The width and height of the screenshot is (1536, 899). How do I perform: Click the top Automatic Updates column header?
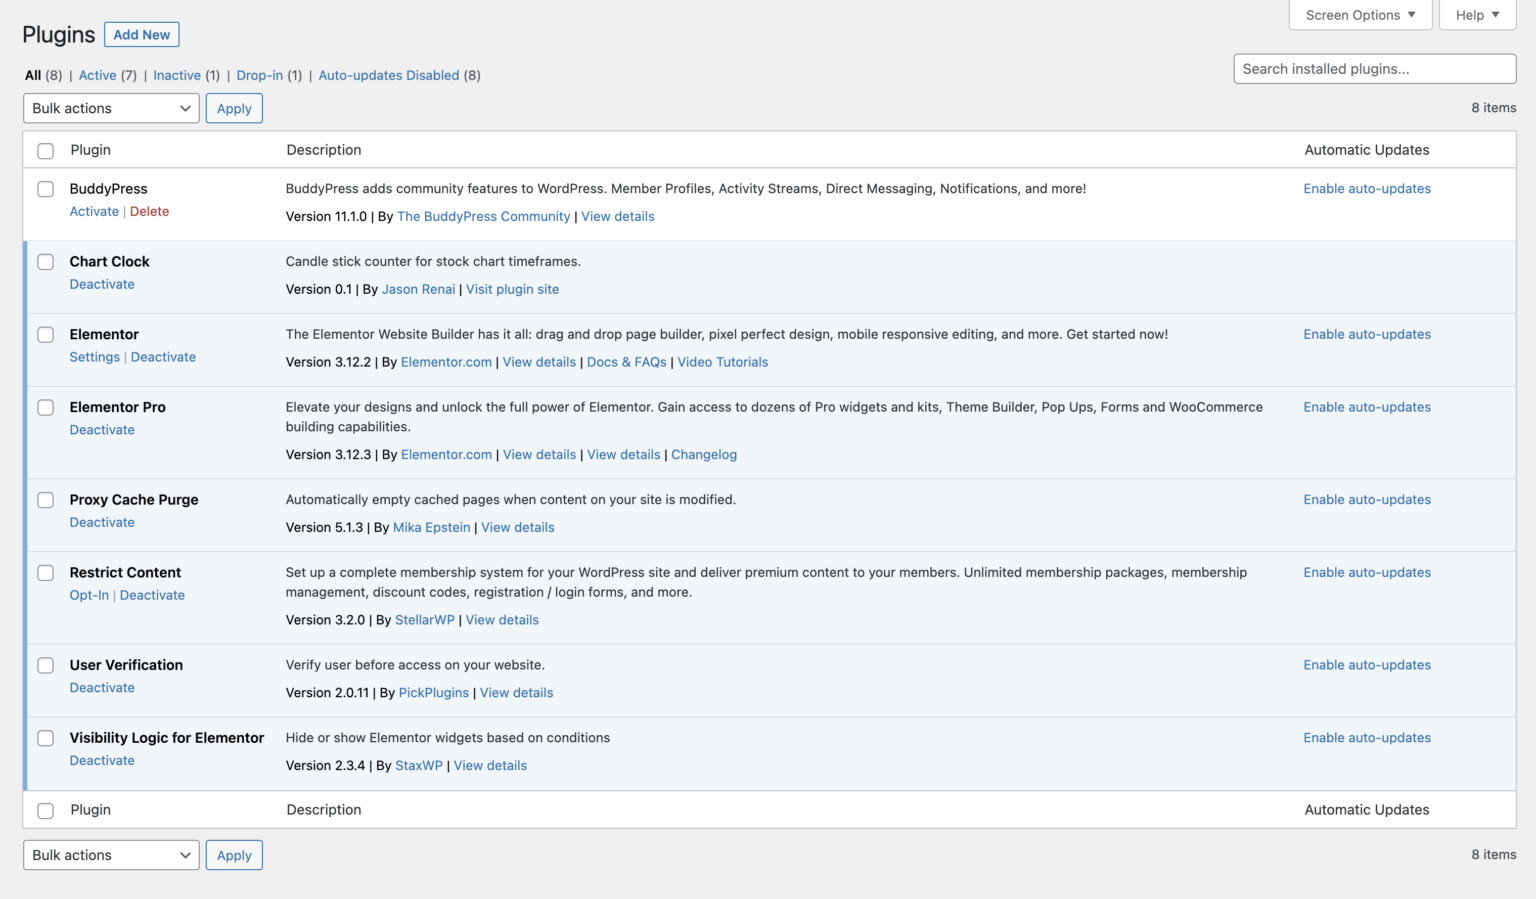(x=1367, y=150)
